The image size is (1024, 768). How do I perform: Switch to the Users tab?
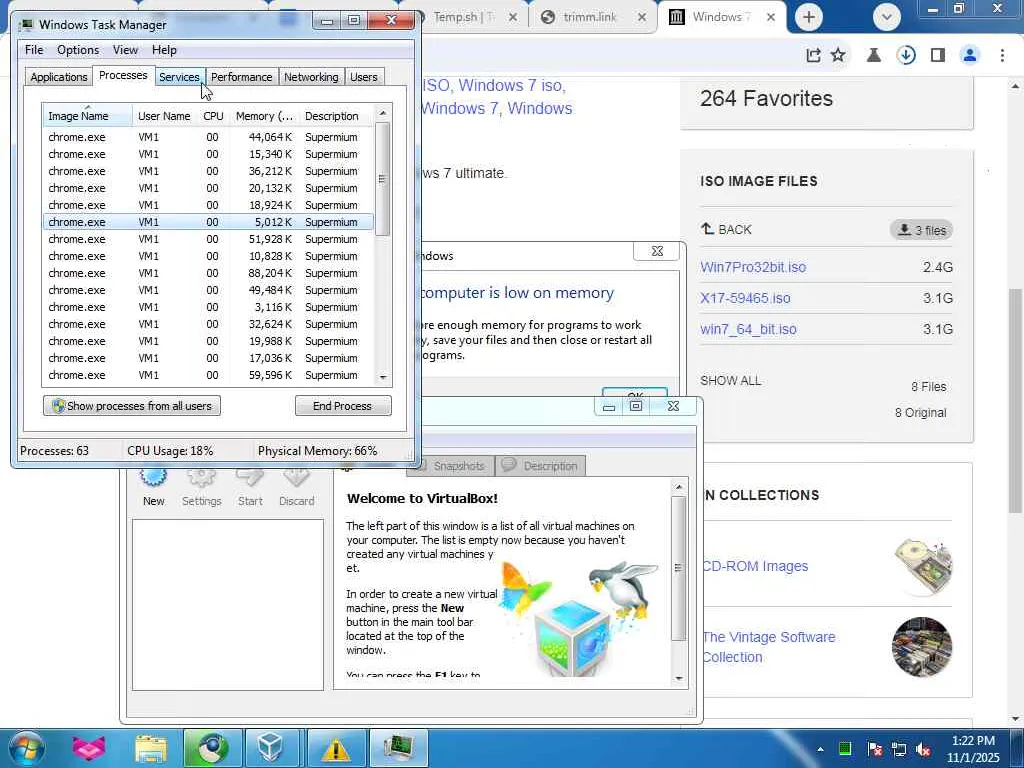364,76
